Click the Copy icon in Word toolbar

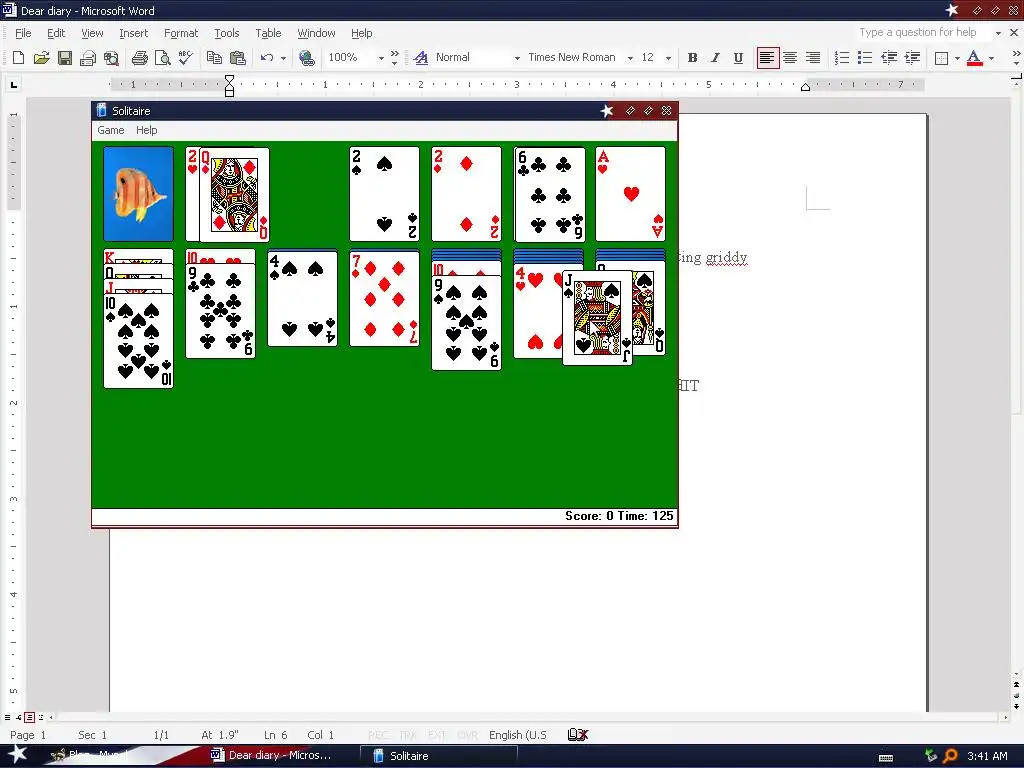click(x=214, y=57)
